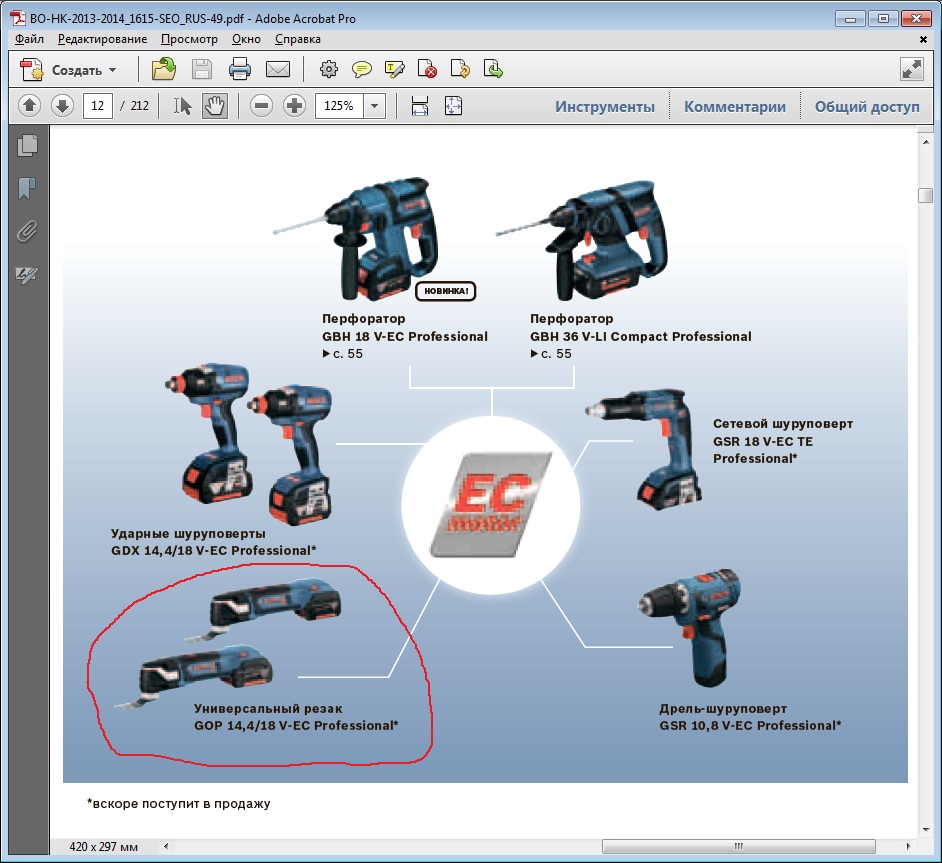The width and height of the screenshot is (942, 863).
Task: Open the Редактирование menu
Action: [102, 39]
